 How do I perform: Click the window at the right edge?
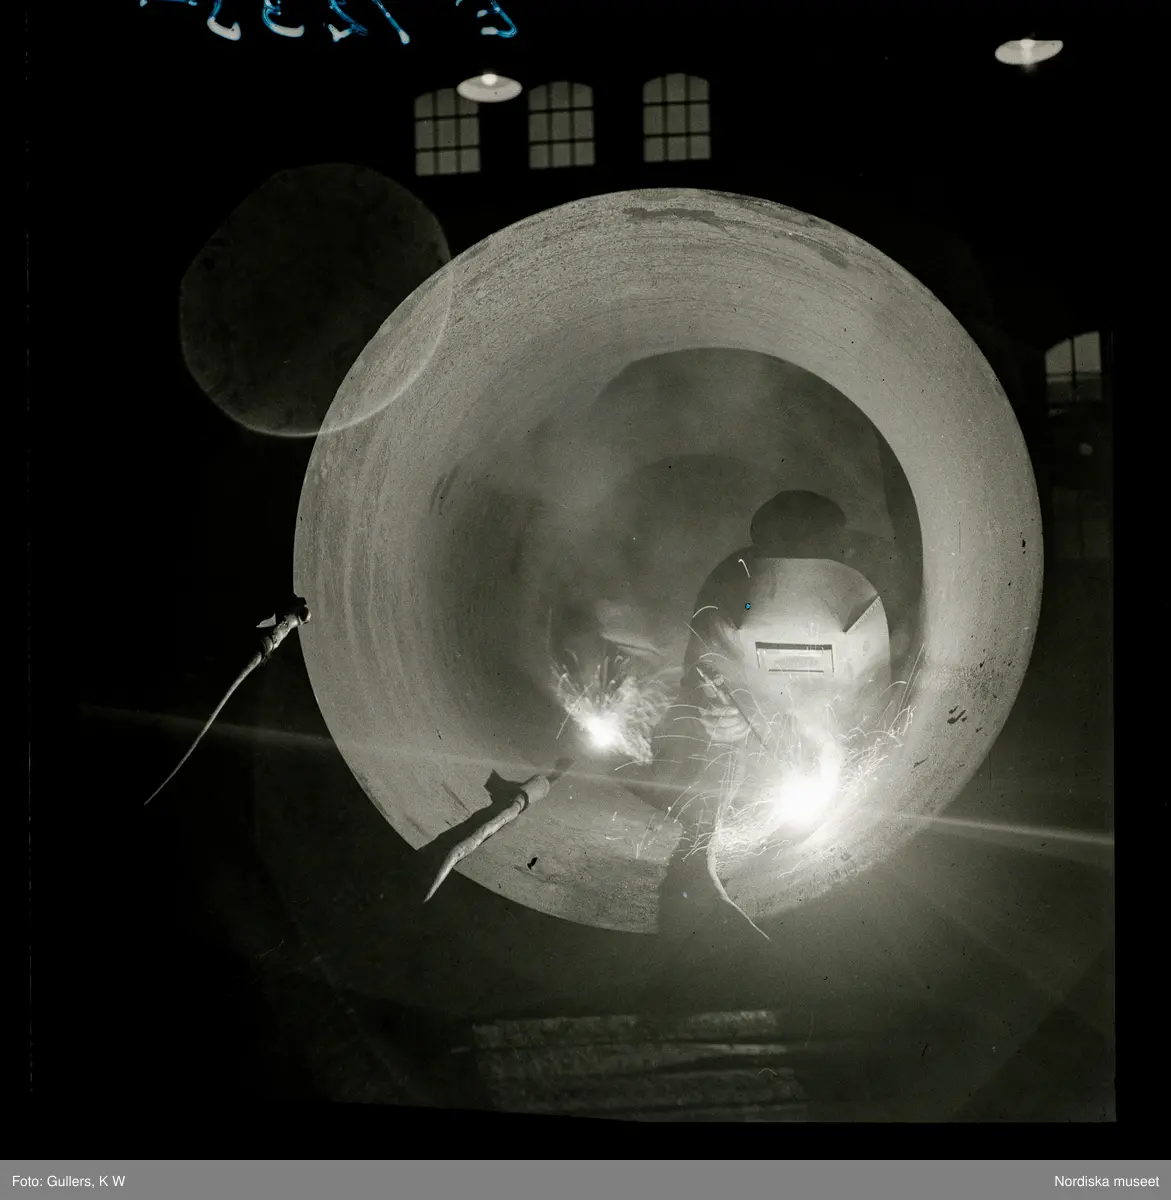[x=1073, y=368]
